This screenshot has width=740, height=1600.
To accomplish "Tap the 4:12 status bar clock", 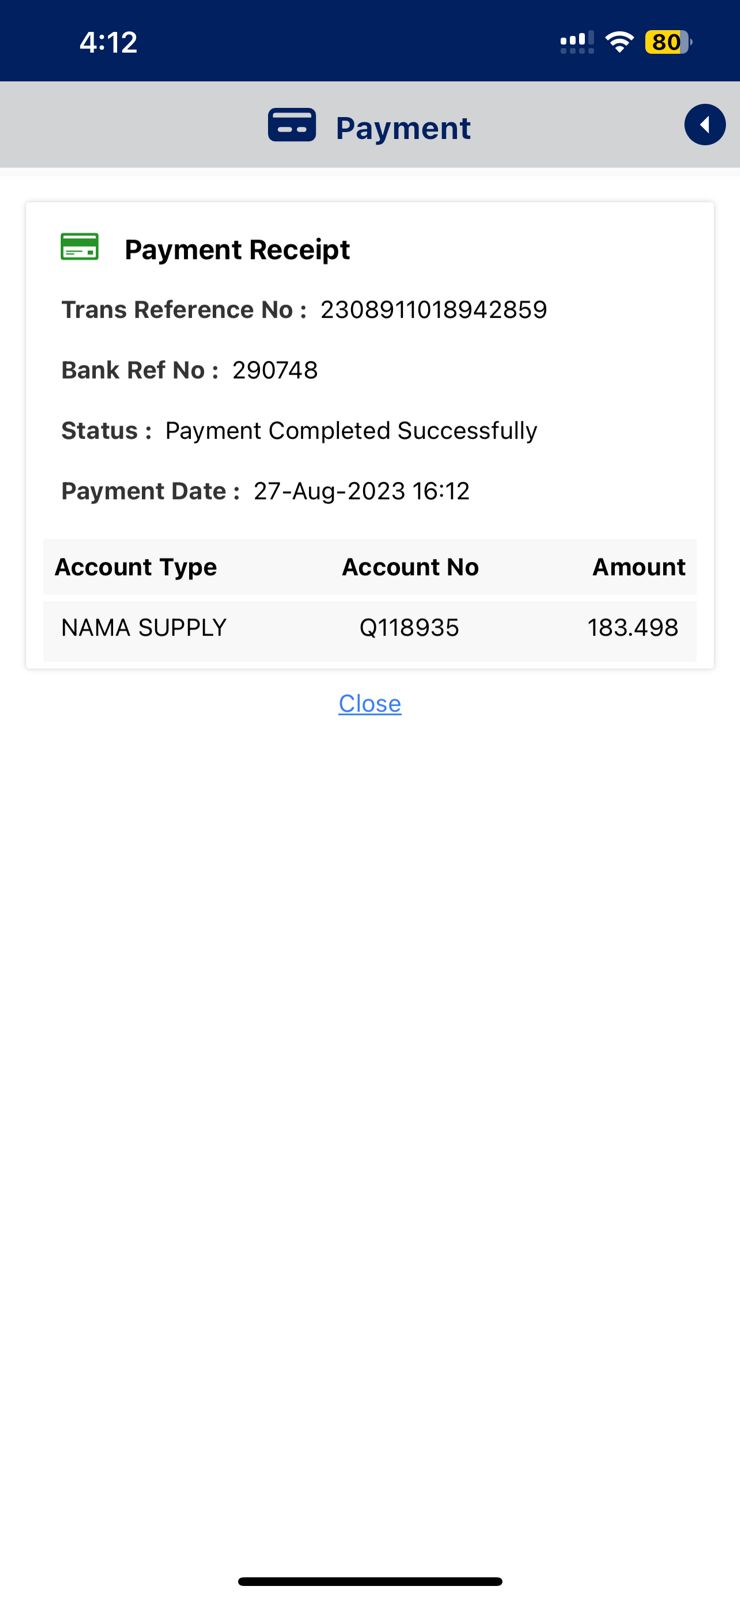I will (108, 42).
